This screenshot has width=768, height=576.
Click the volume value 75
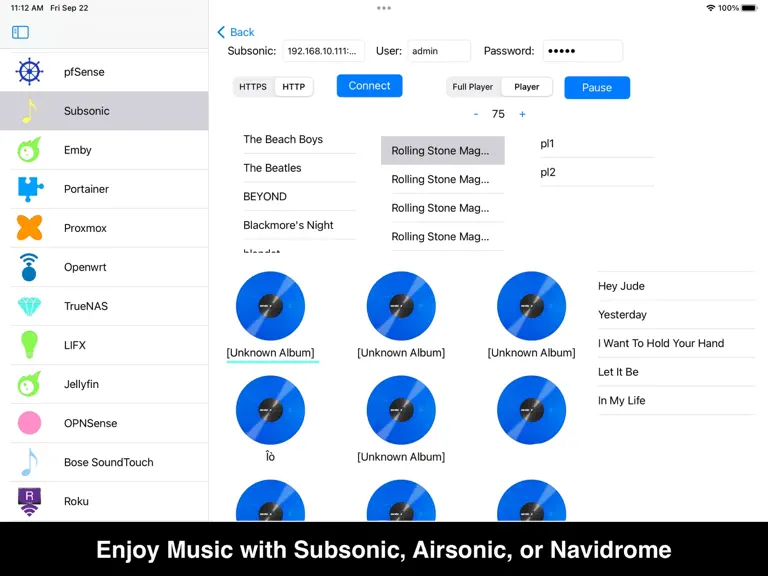click(498, 114)
